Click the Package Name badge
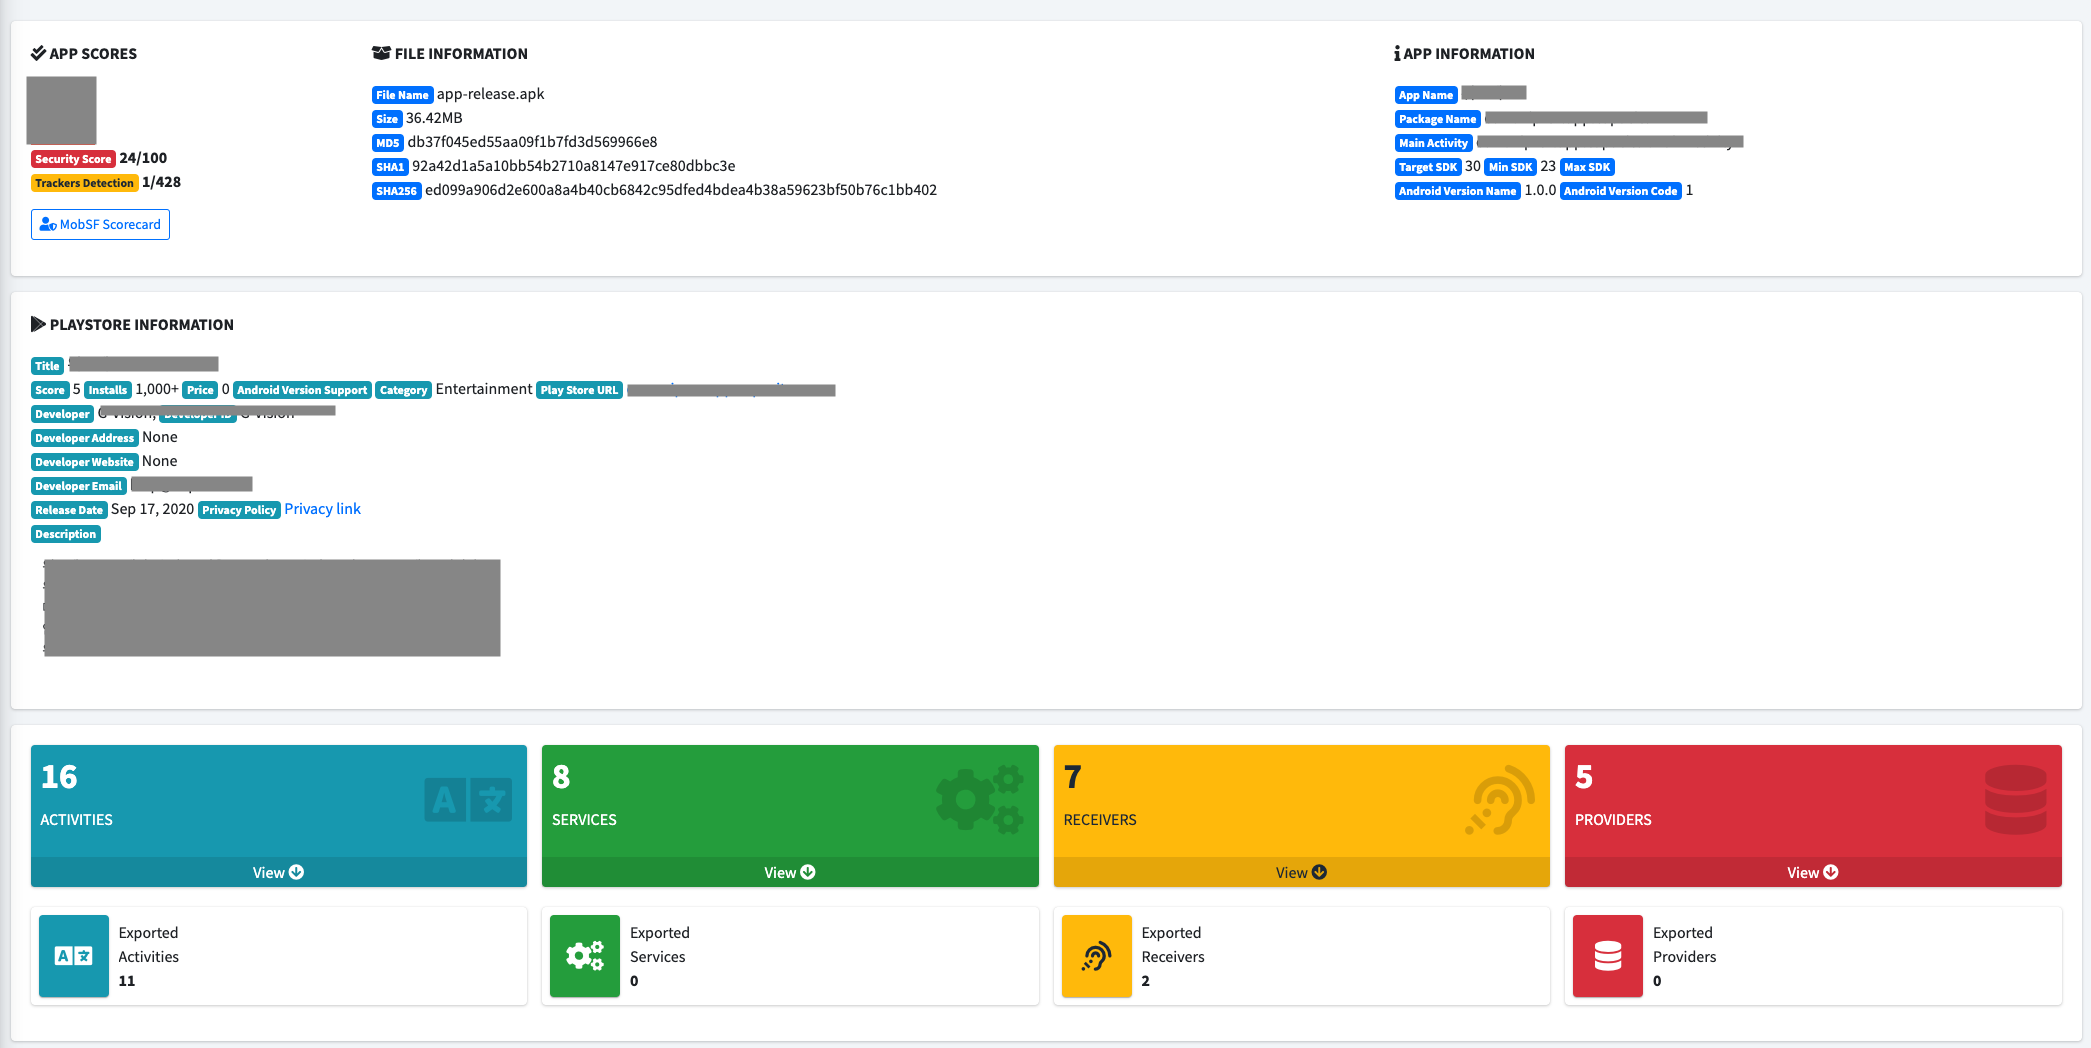The width and height of the screenshot is (2091, 1048). tap(1437, 119)
